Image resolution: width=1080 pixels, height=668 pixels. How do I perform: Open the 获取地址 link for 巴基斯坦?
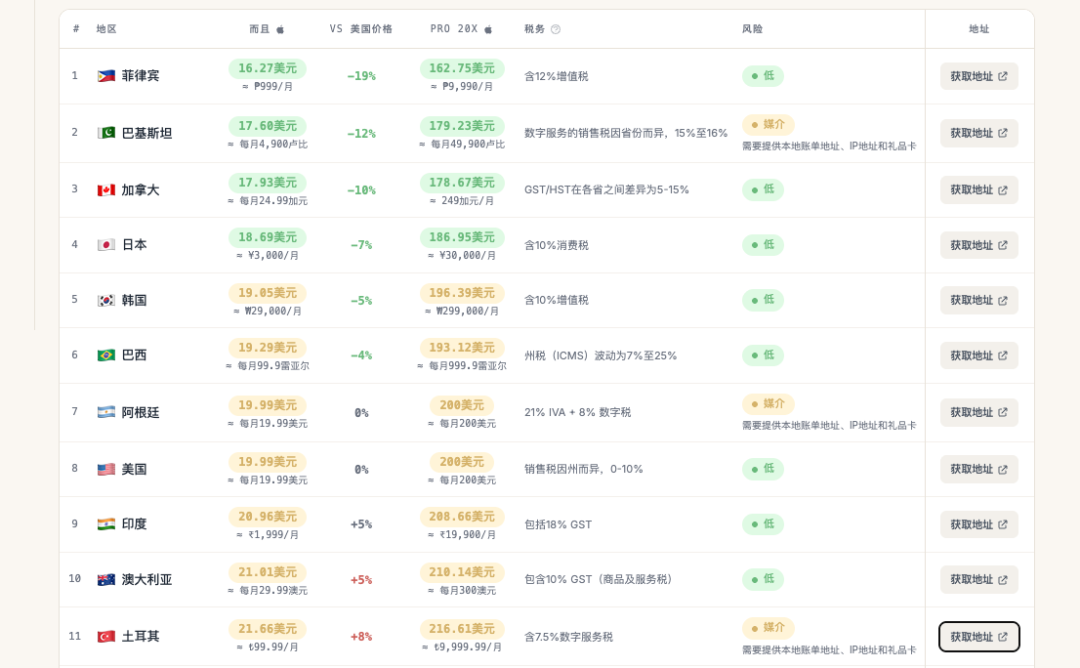pyautogui.click(x=979, y=133)
